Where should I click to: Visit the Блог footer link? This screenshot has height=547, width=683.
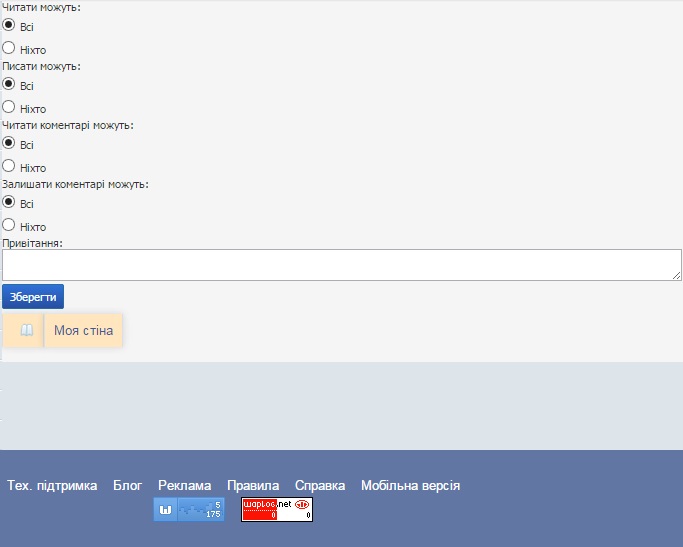(128, 486)
